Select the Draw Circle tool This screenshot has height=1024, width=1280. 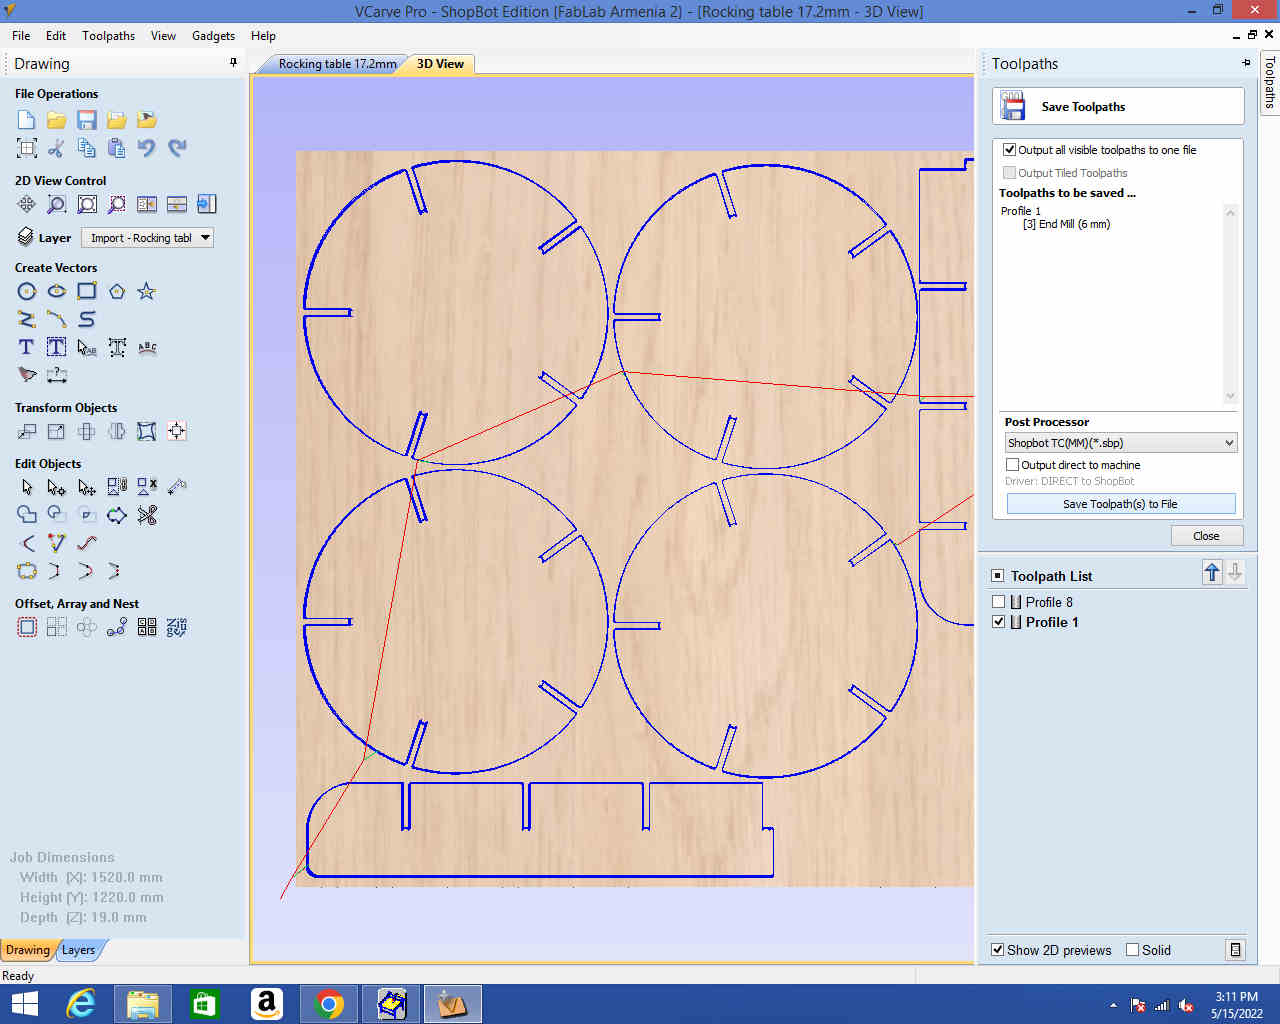27,291
